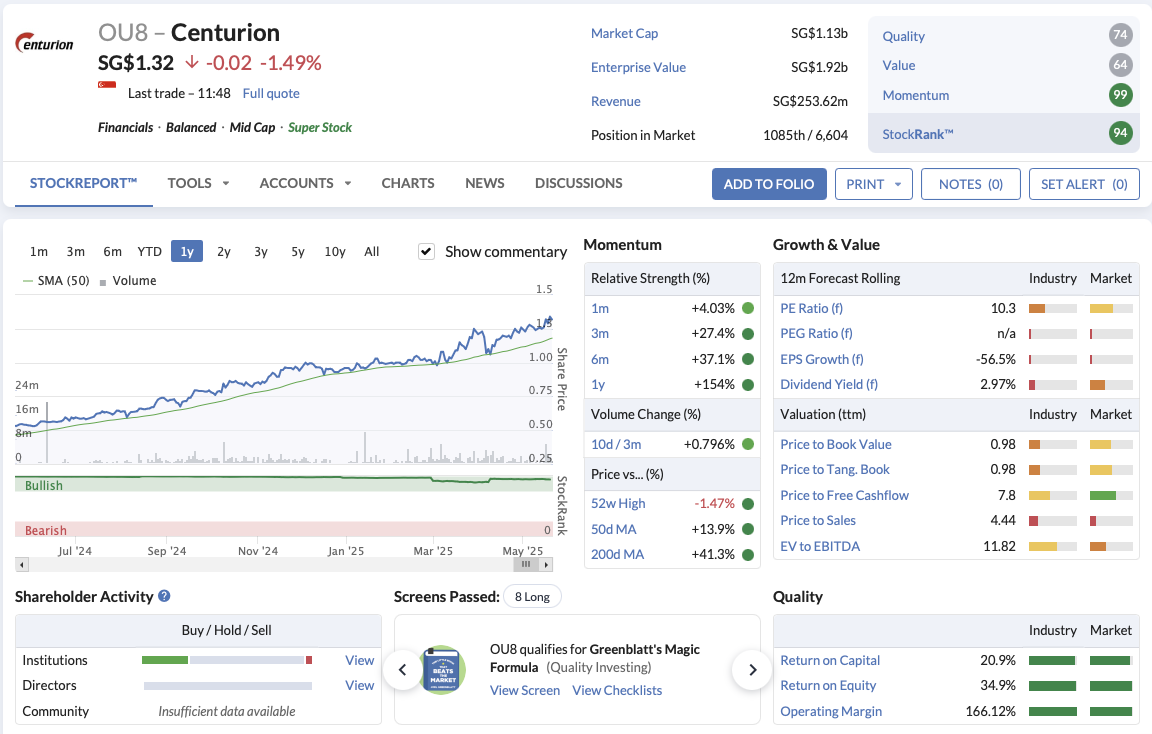Switch to the NEWS tab

tap(485, 183)
